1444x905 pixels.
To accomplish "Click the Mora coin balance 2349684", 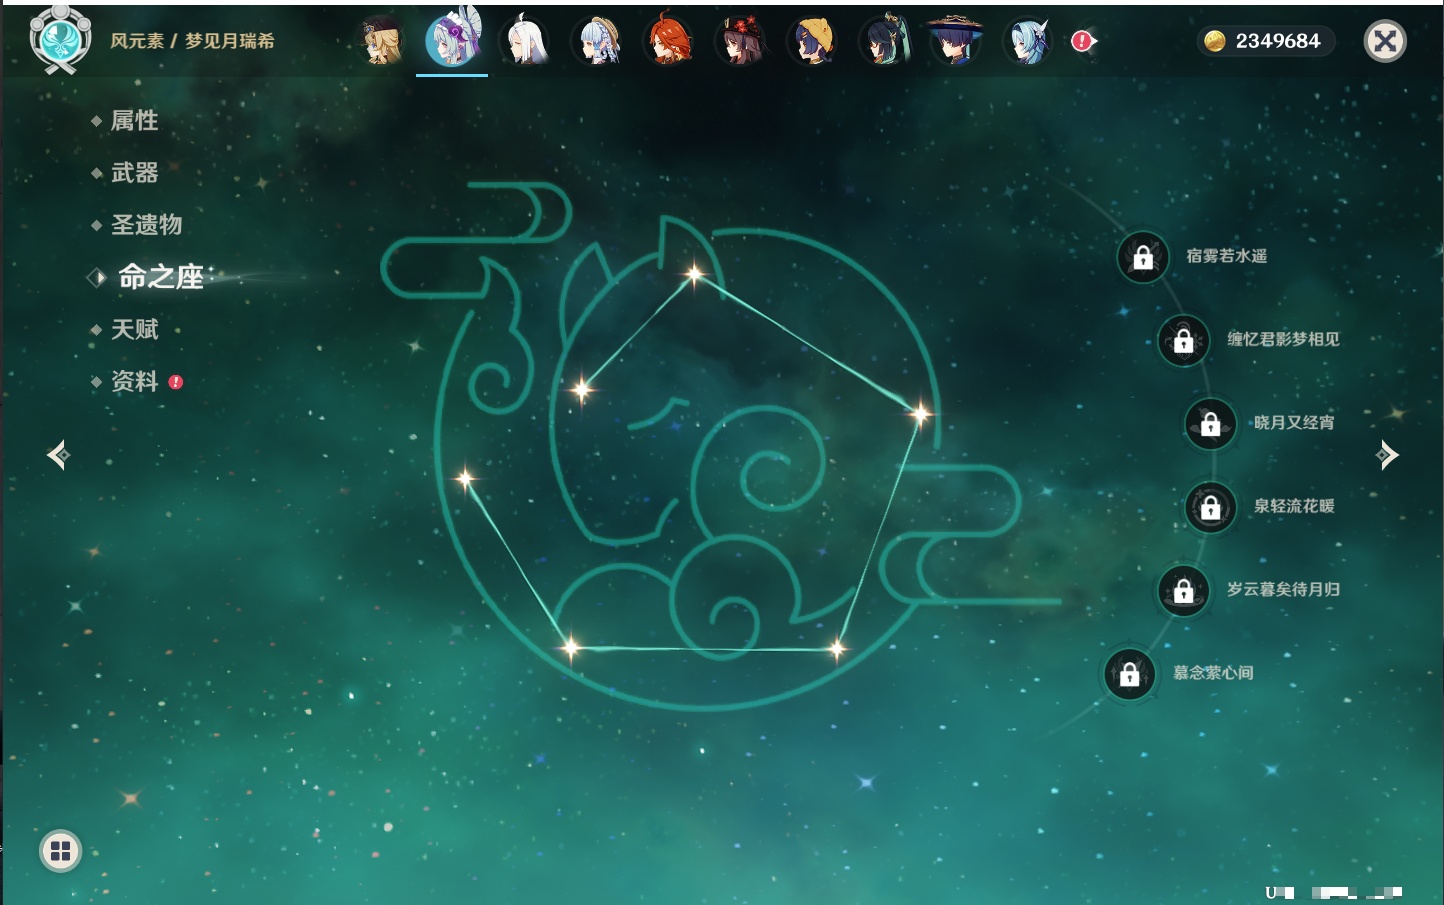I will click(x=1265, y=41).
